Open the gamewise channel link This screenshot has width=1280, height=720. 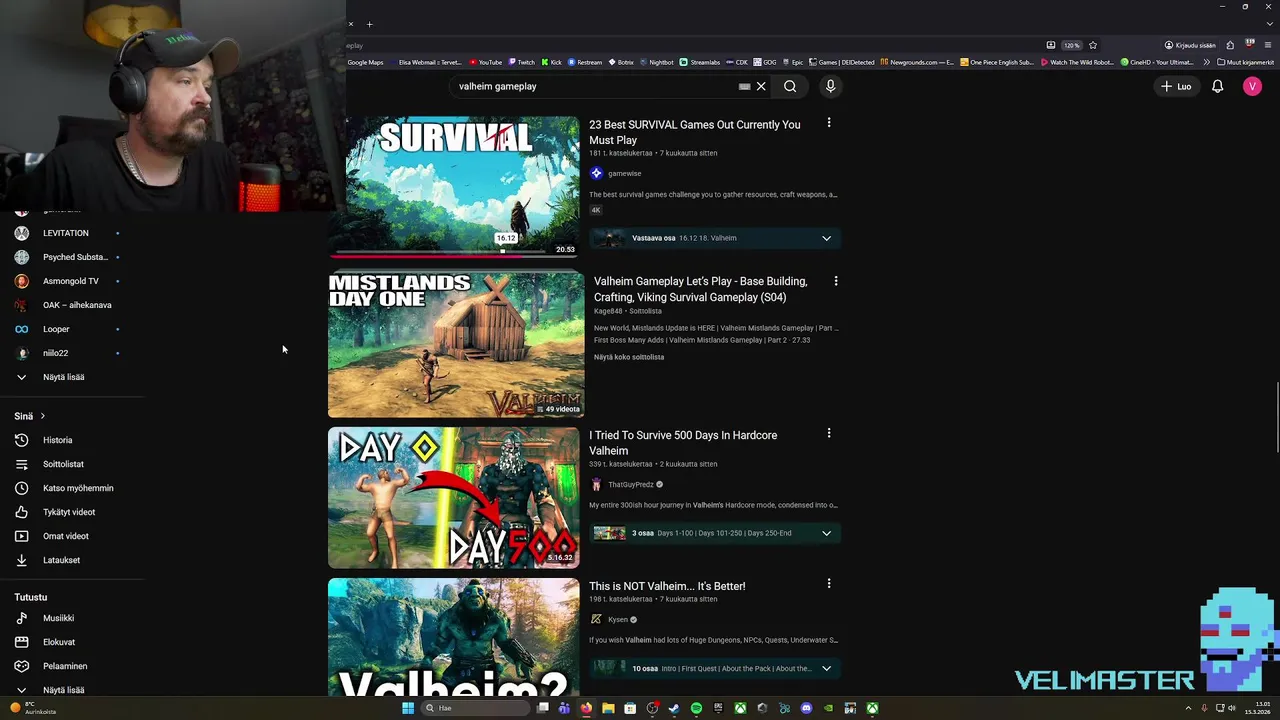click(624, 173)
